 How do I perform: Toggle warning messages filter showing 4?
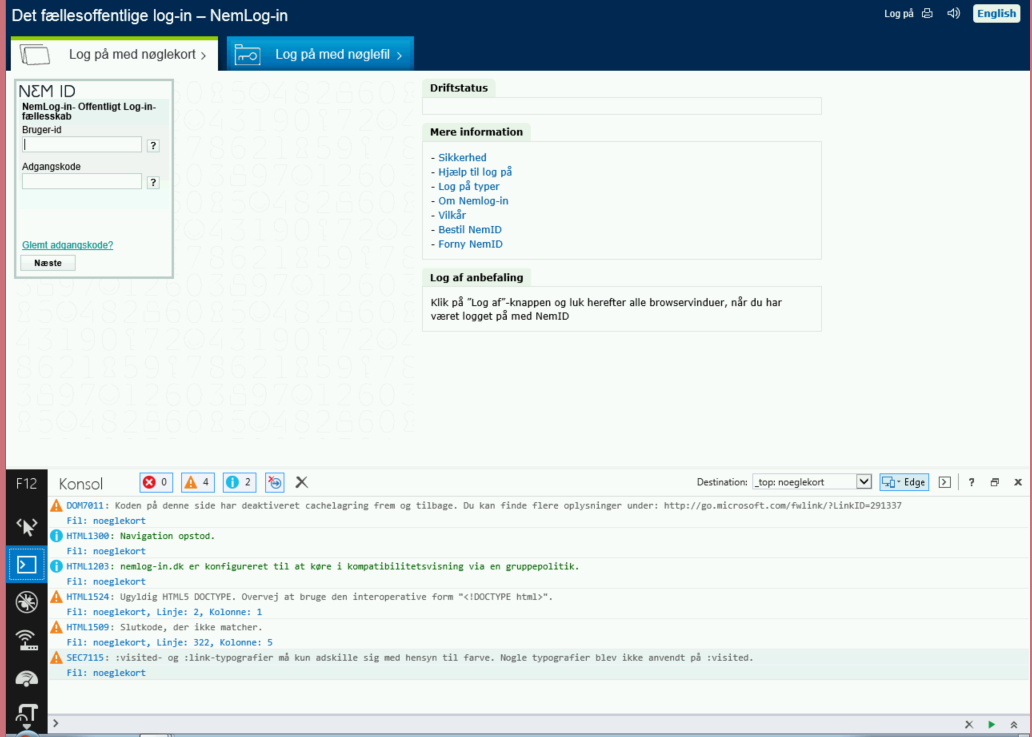pyautogui.click(x=197, y=483)
